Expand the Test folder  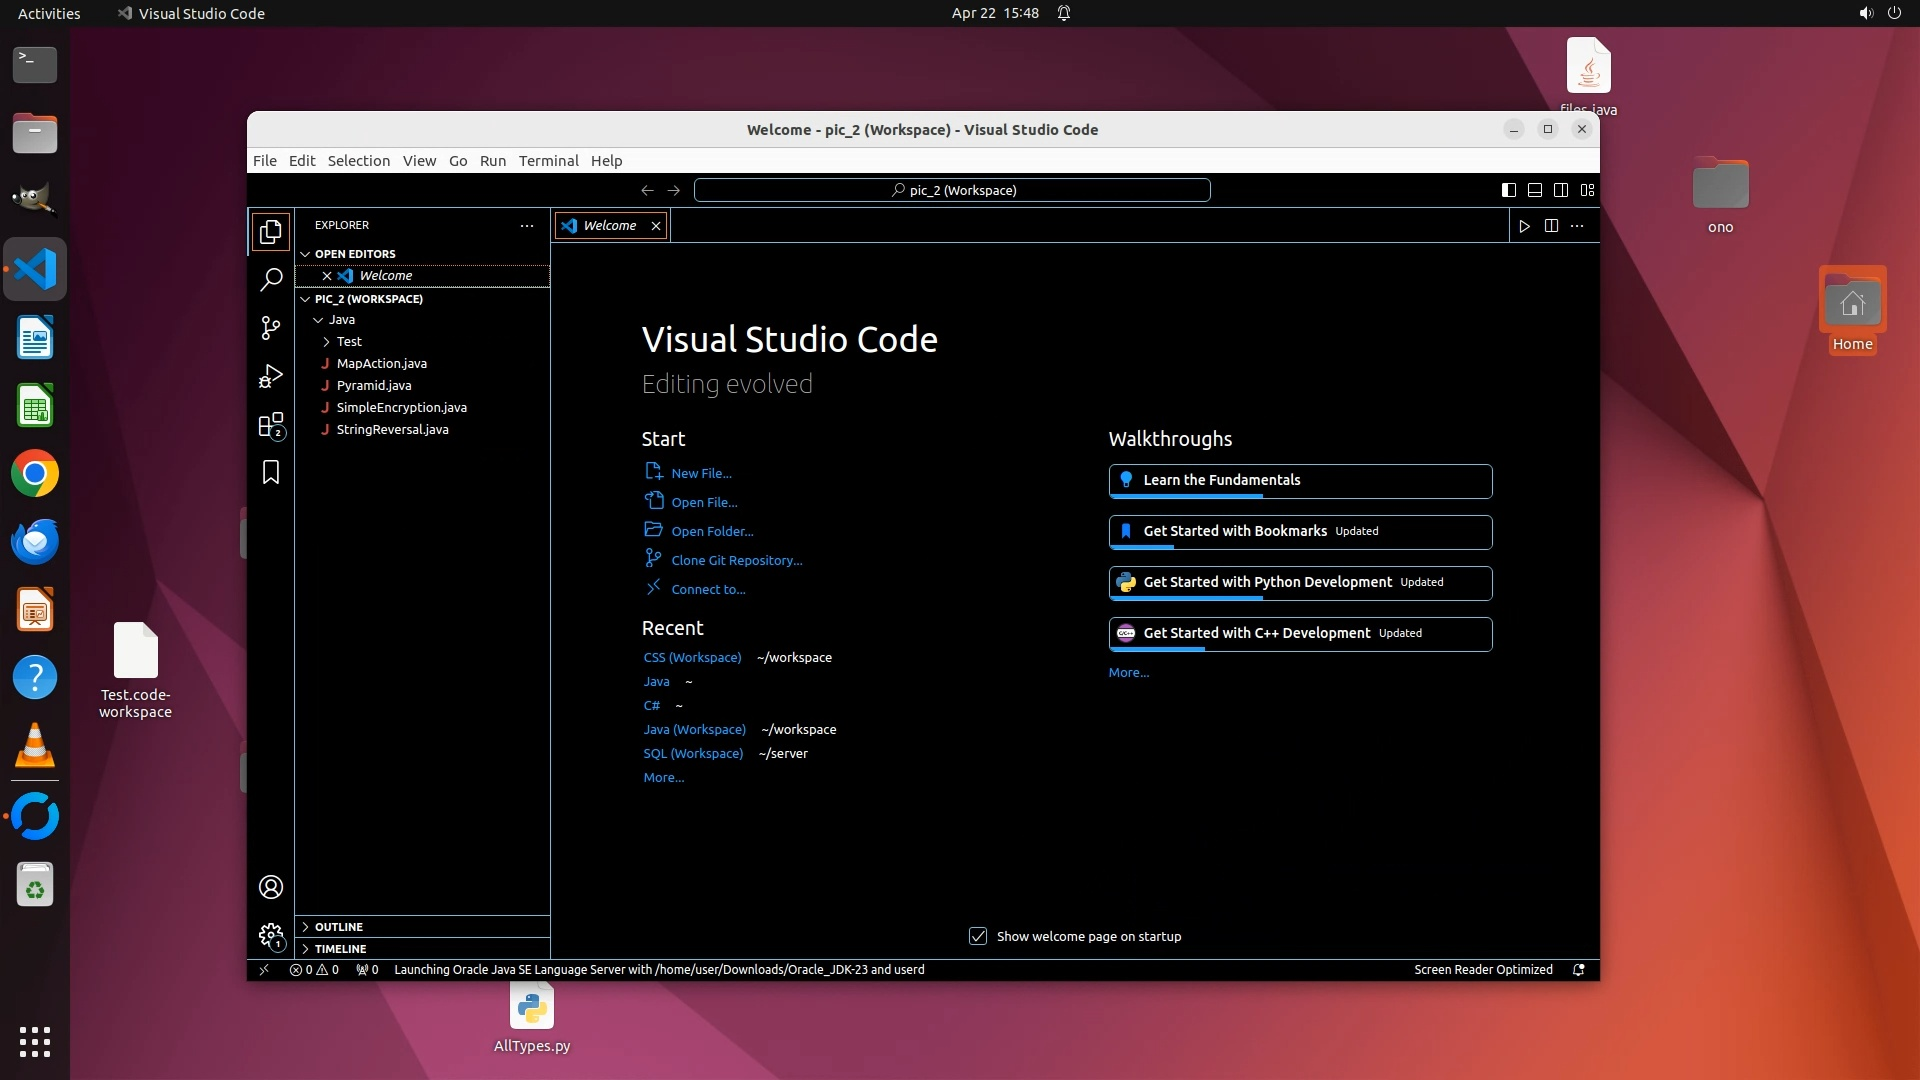click(349, 342)
